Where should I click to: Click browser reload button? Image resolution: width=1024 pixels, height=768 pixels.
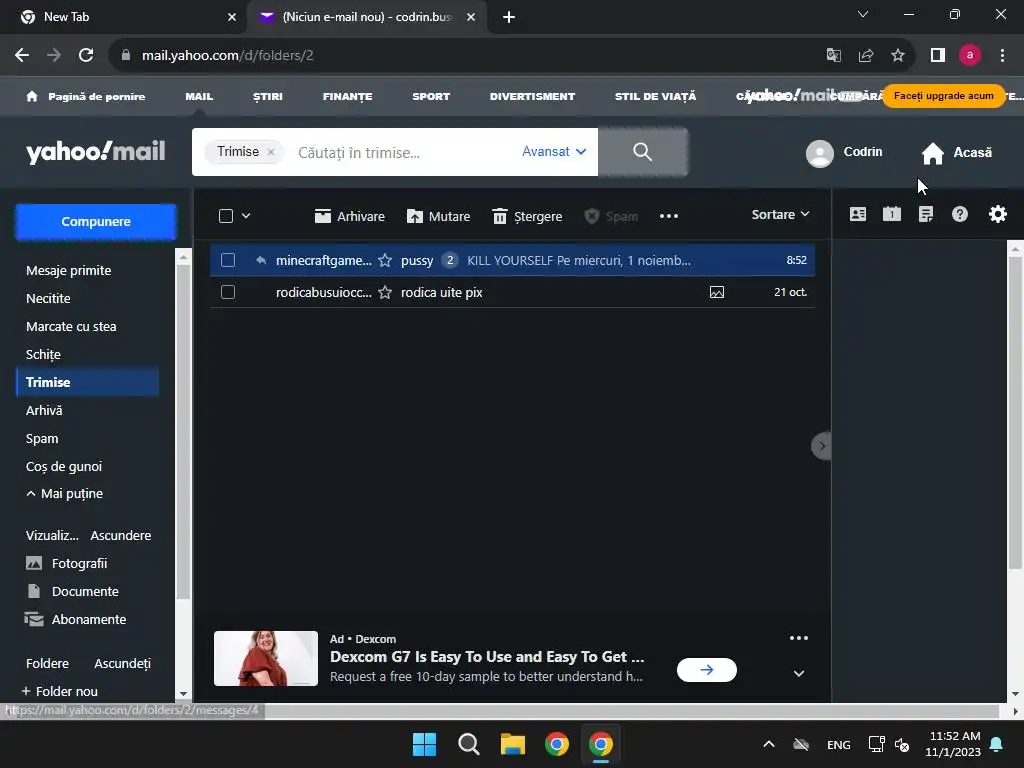pyautogui.click(x=86, y=56)
